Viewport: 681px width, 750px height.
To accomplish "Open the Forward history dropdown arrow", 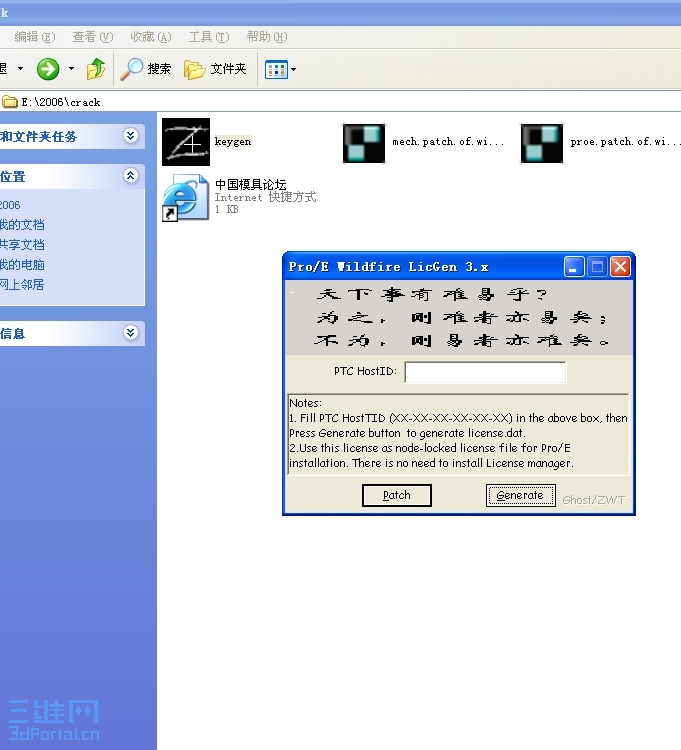I will point(71,69).
